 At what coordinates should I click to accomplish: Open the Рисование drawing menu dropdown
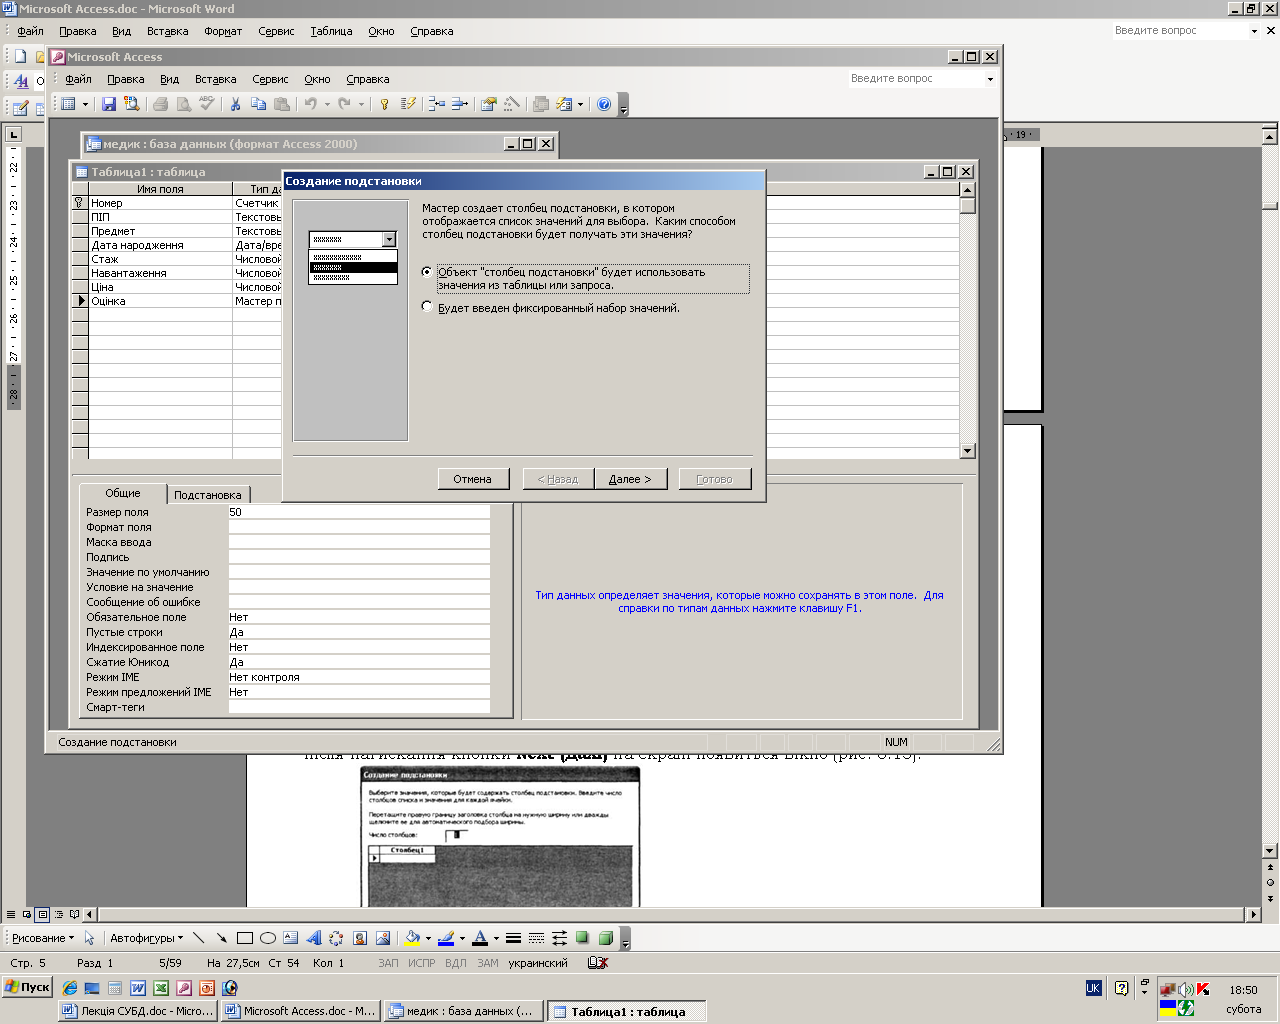click(43, 938)
